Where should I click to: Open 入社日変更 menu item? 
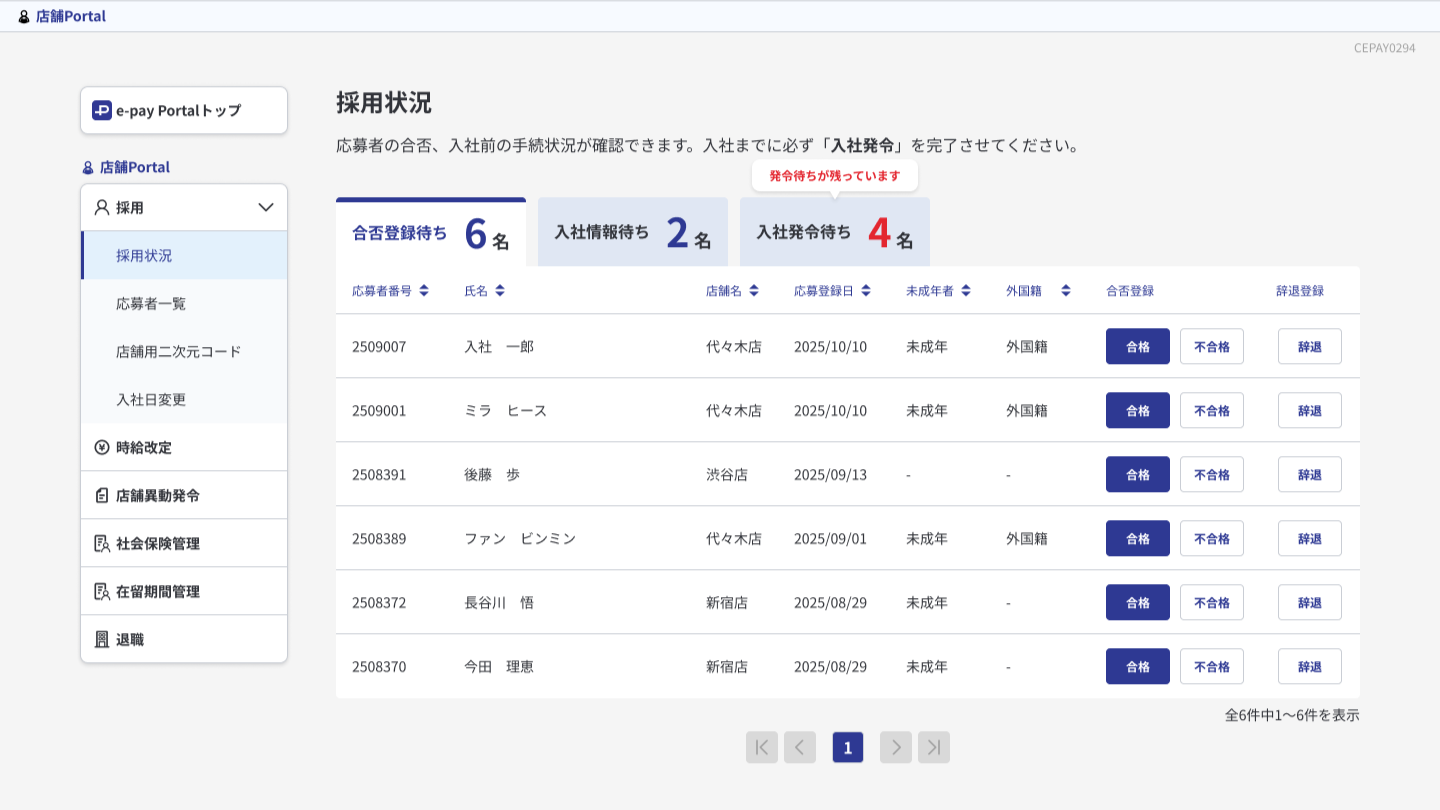point(184,399)
